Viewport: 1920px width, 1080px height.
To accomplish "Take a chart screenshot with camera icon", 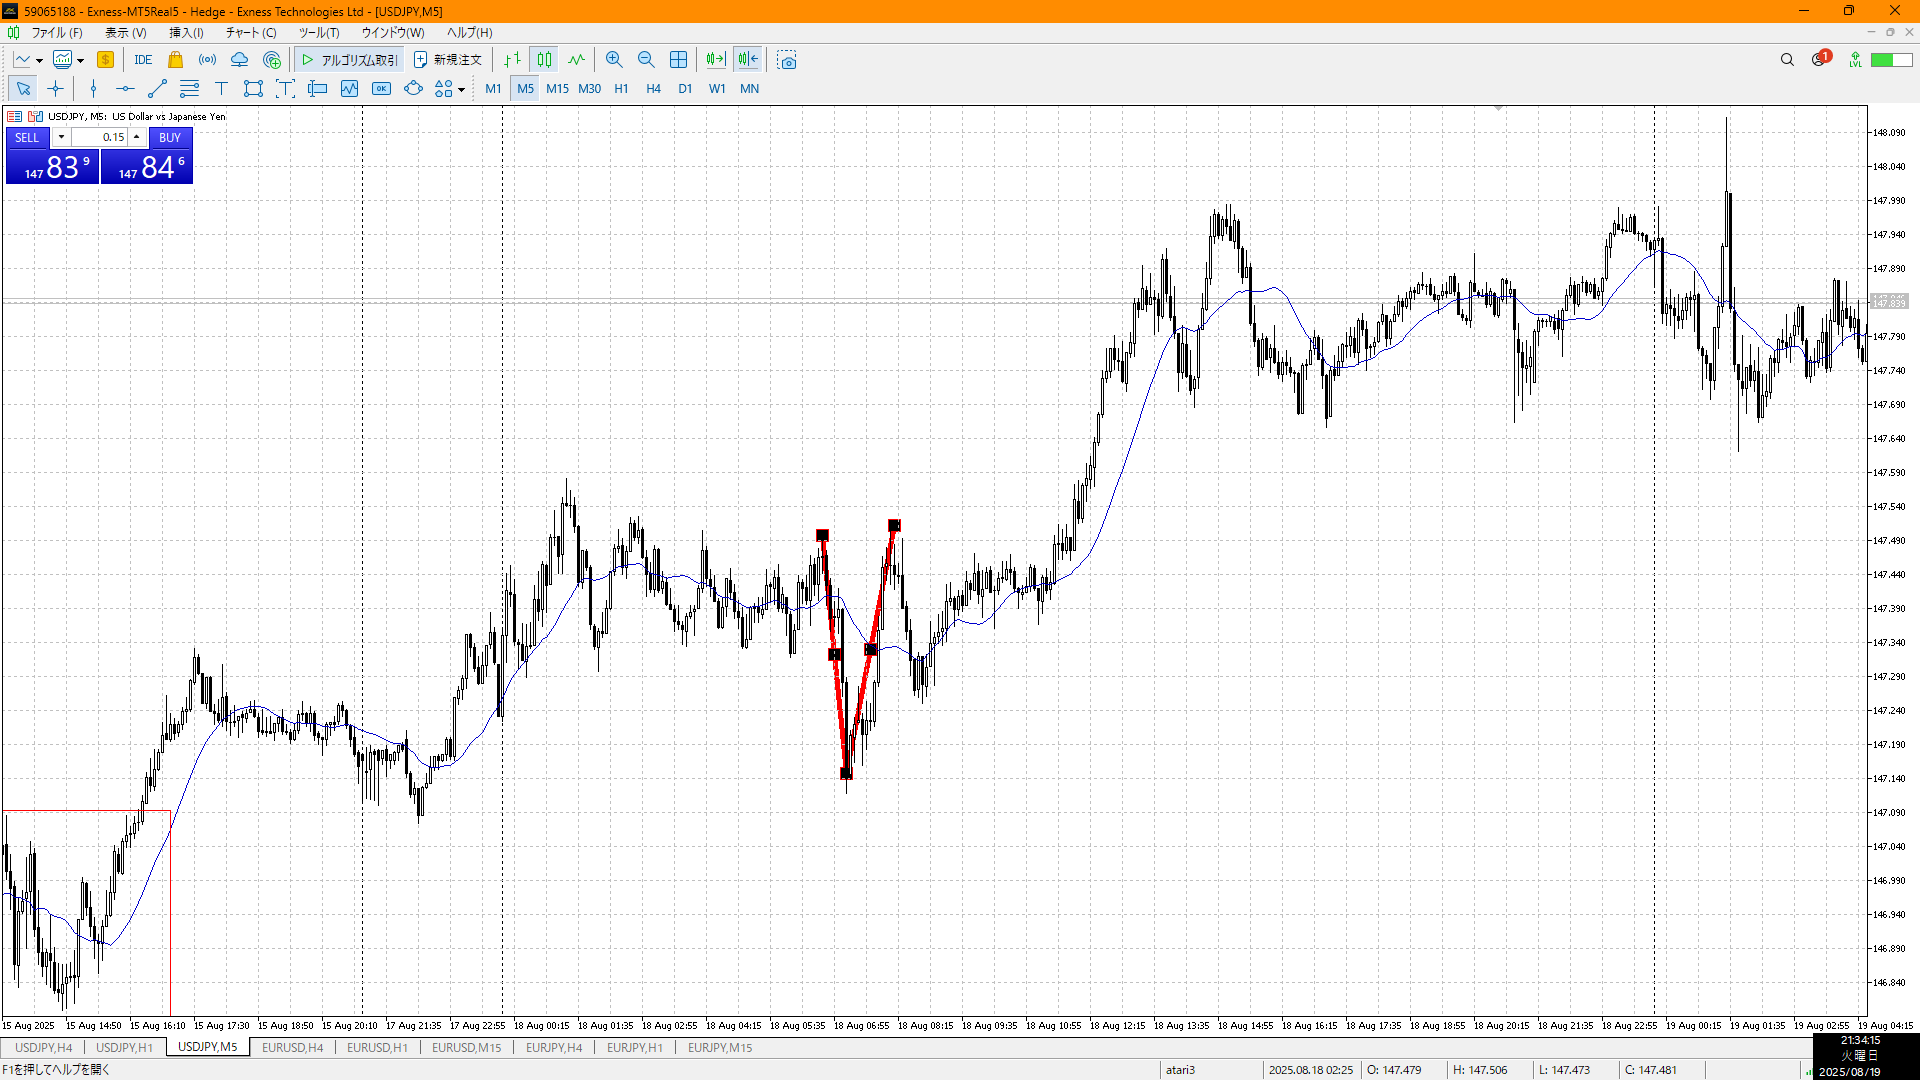I will point(787,60).
